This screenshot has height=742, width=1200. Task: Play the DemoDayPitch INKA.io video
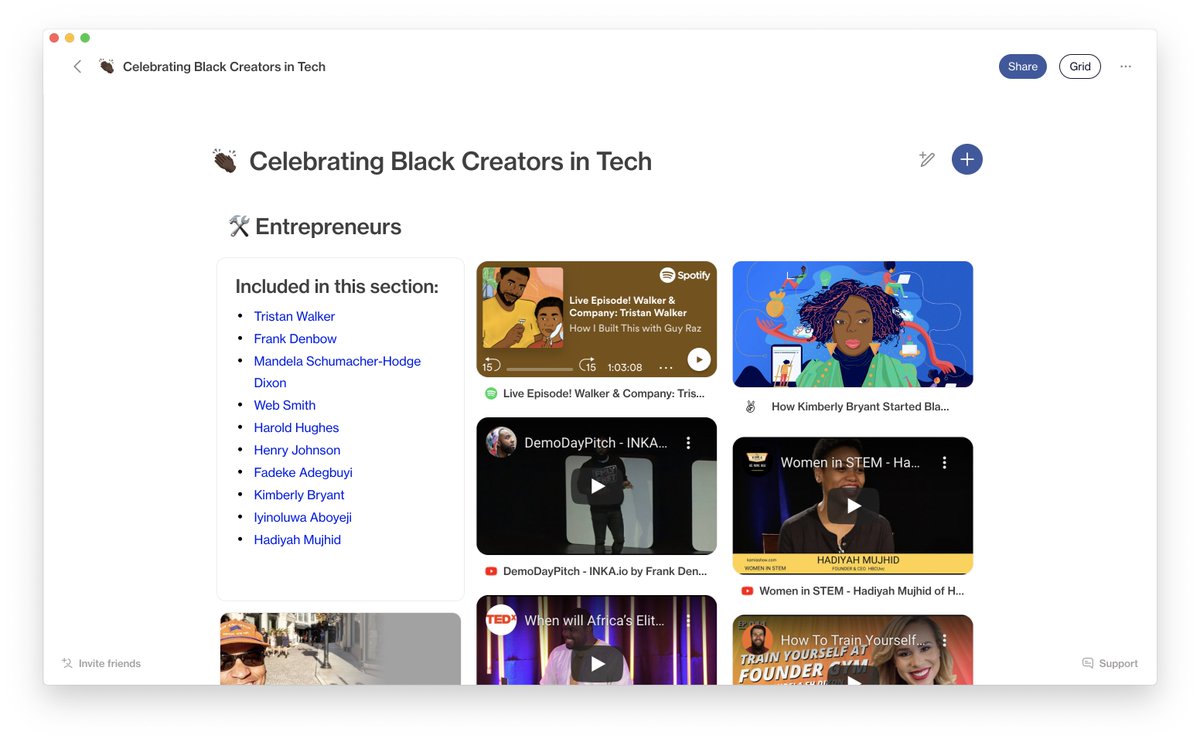(x=597, y=486)
